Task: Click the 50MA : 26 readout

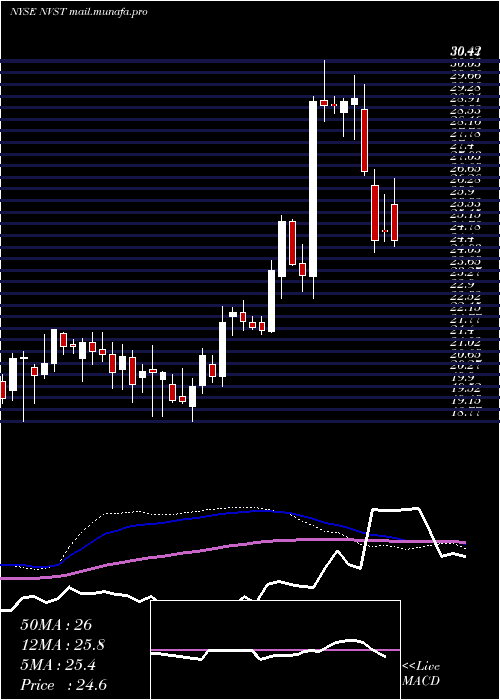Action: point(56,625)
